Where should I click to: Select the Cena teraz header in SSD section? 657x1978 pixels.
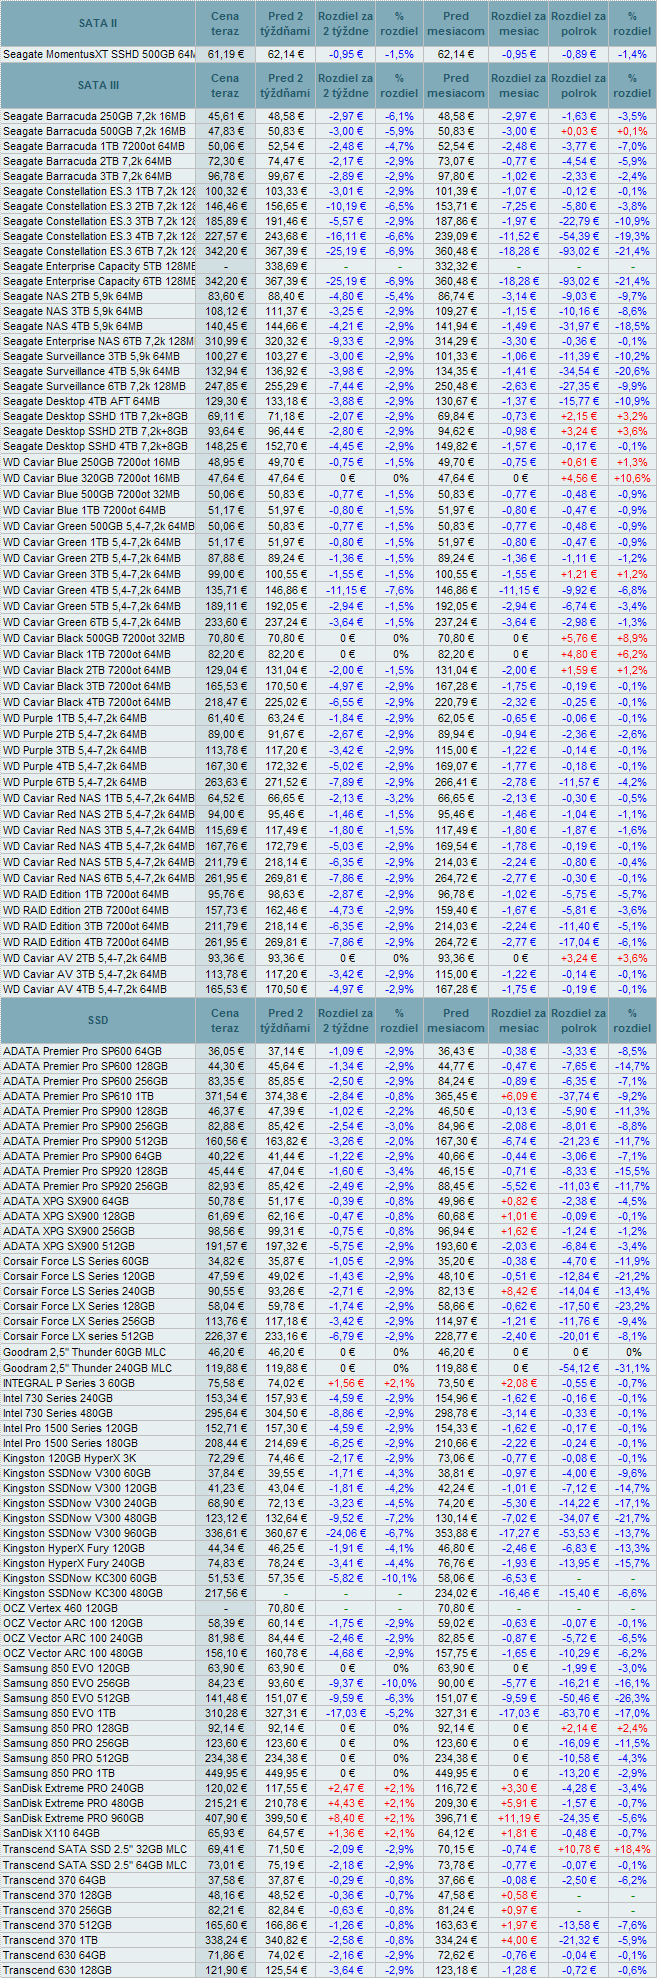point(225,1020)
